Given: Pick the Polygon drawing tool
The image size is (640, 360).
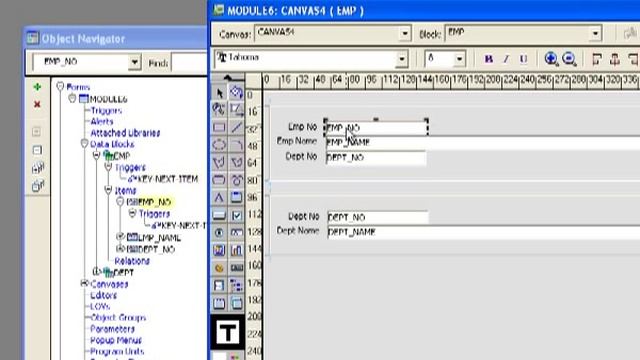Looking at the screenshot, I should pyautogui.click(x=219, y=162).
